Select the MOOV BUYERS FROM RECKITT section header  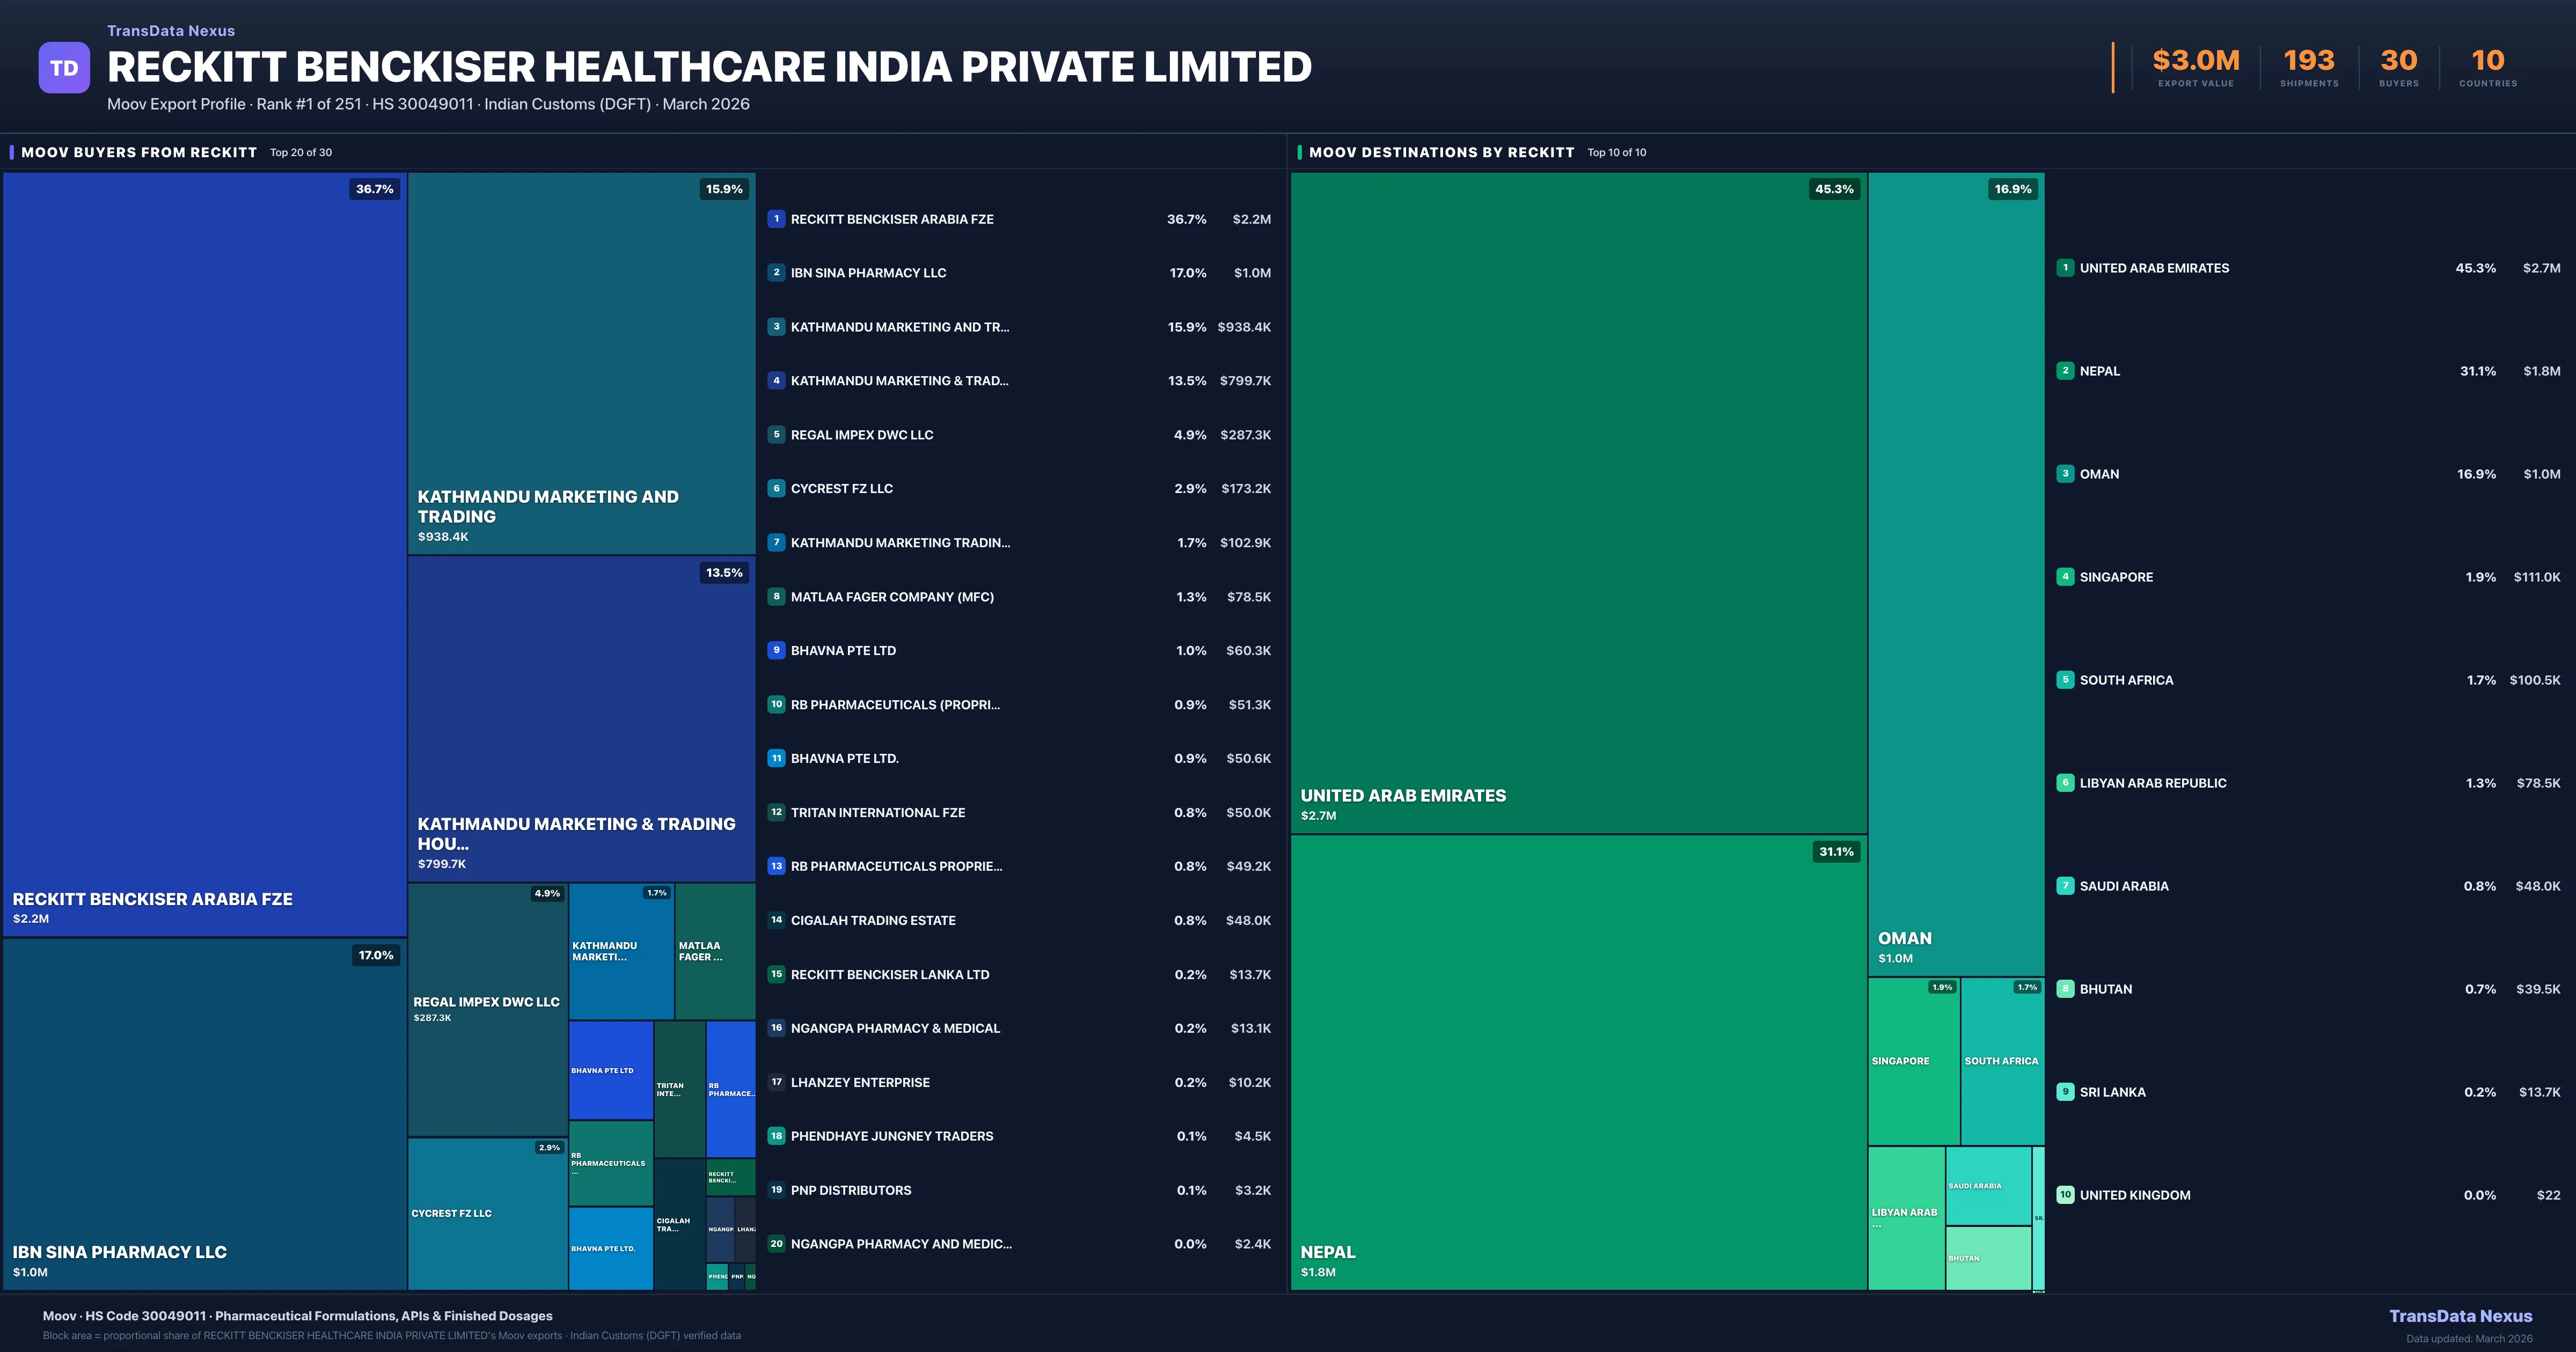[x=140, y=152]
